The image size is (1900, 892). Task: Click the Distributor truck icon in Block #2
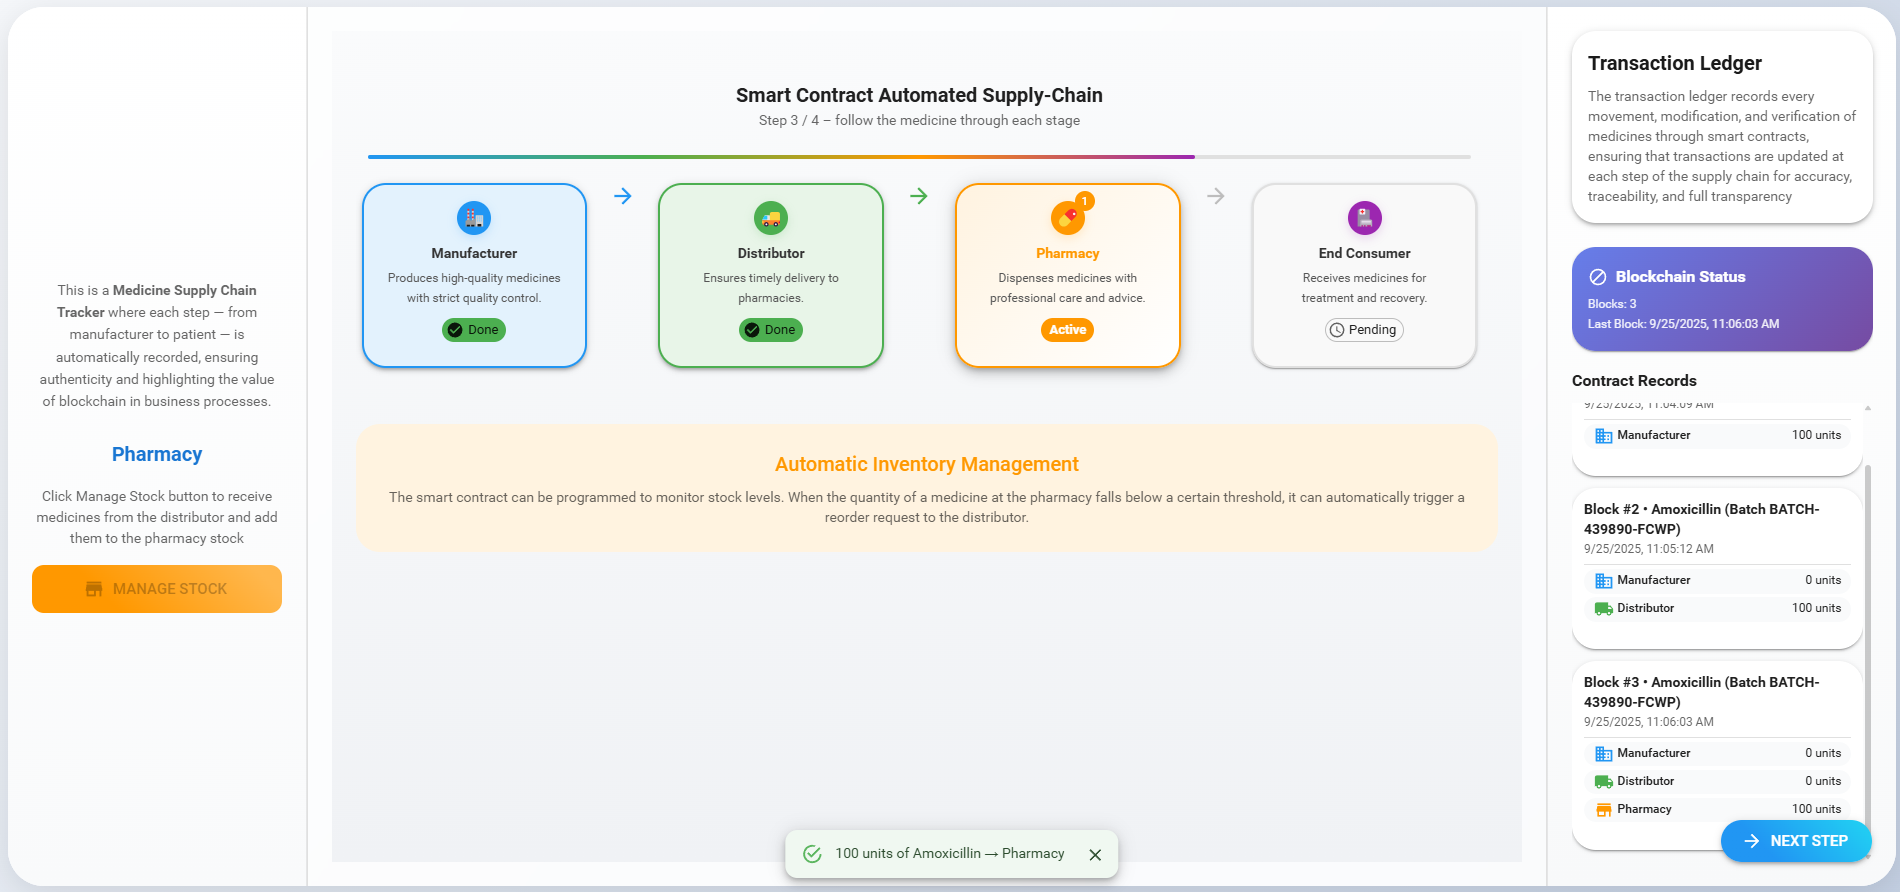1603,608
